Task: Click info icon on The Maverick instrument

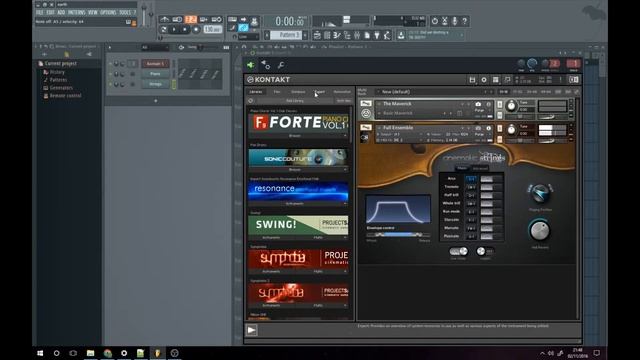Action: click(489, 104)
